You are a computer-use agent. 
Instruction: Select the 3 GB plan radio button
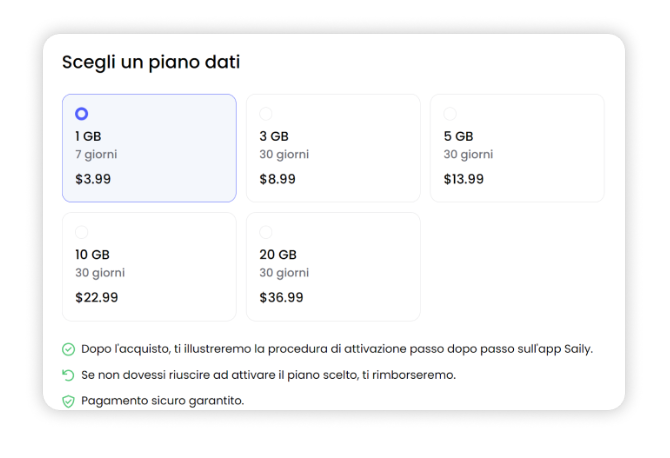click(266, 114)
